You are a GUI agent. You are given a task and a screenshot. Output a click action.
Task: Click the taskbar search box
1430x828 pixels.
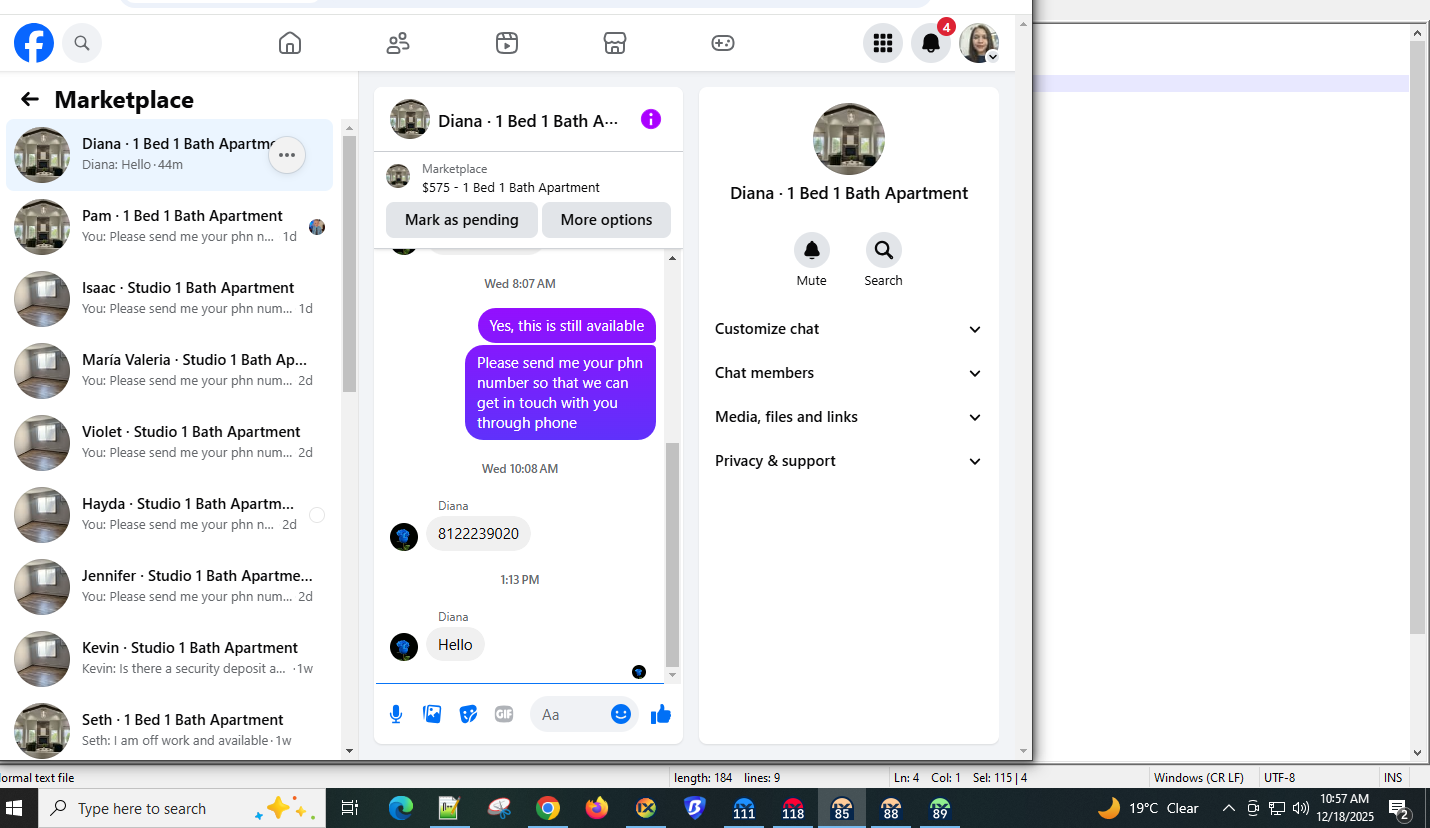(182, 808)
